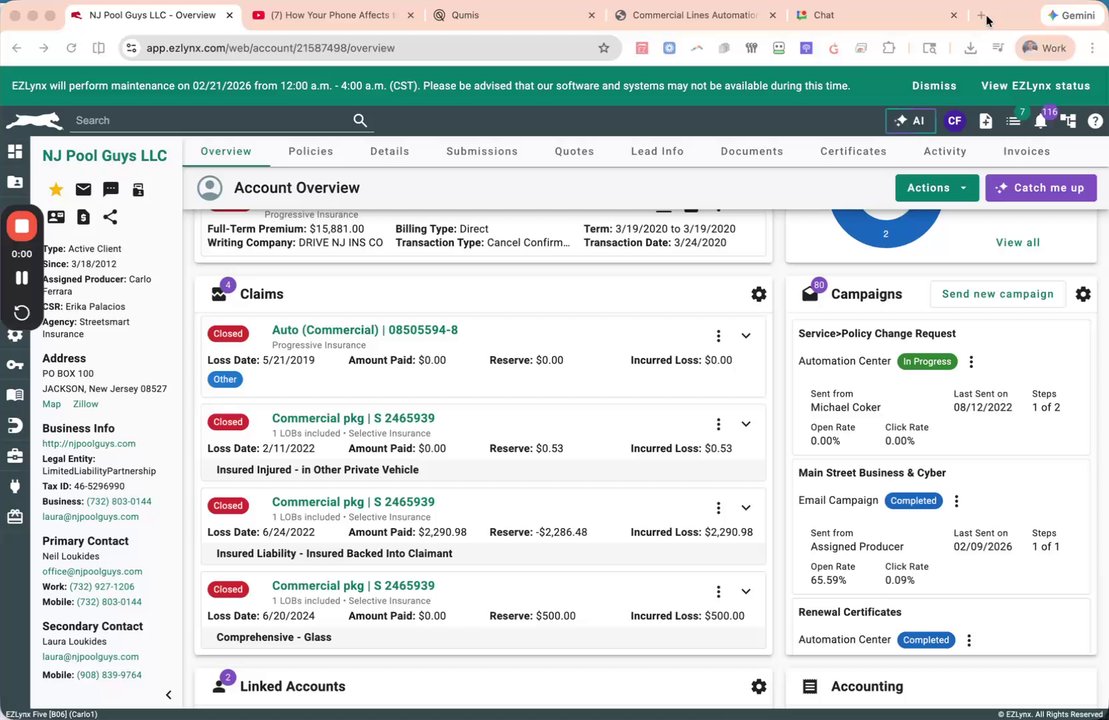
Task: Expand the claim with loss date 6/24/2022
Action: click(745, 508)
